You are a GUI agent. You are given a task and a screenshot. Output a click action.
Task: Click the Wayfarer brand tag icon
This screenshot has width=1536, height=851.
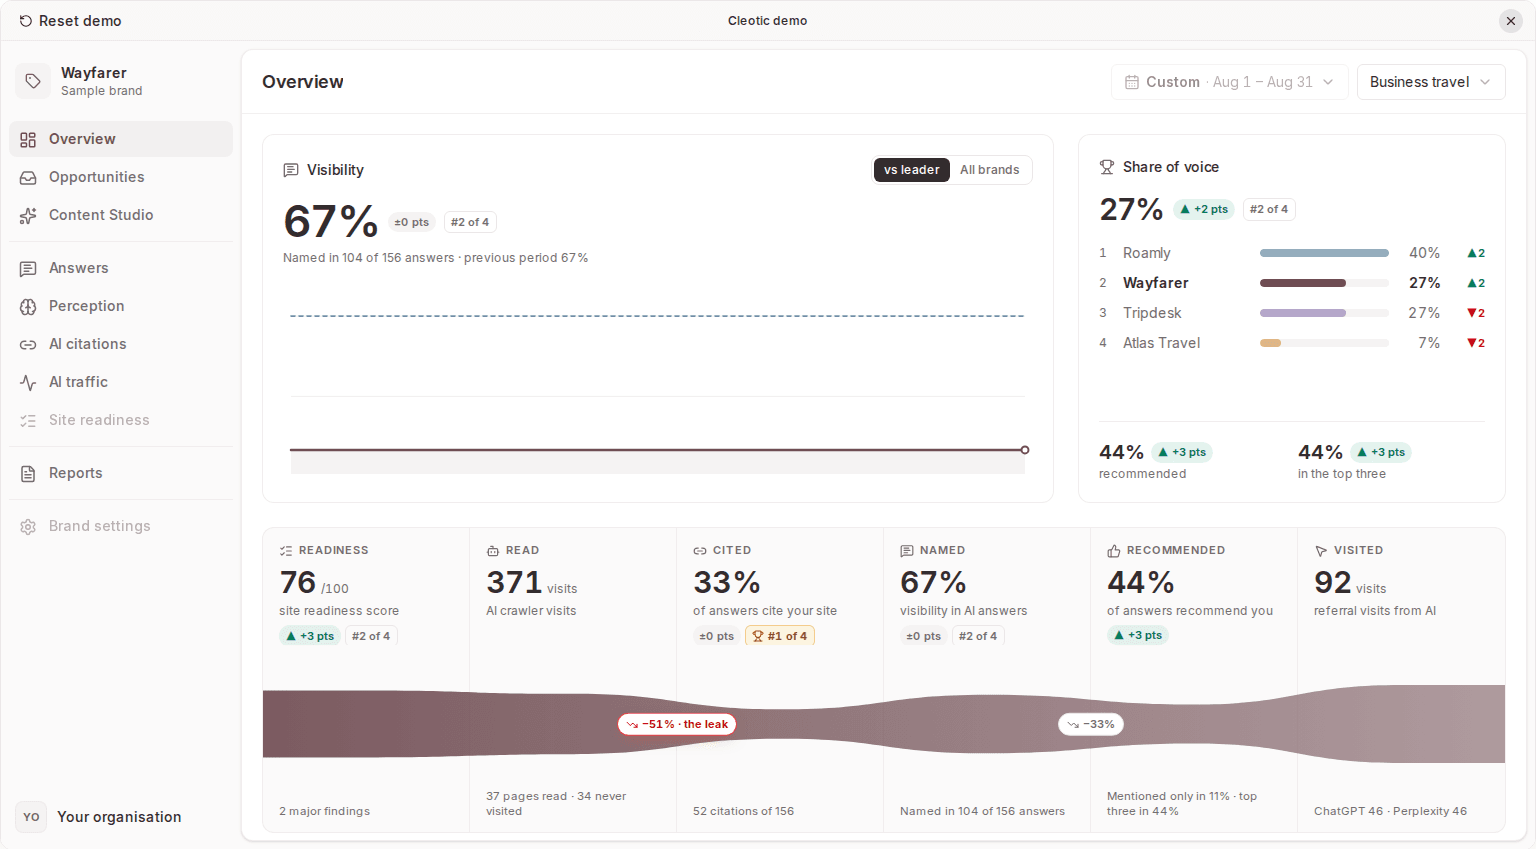coord(33,81)
